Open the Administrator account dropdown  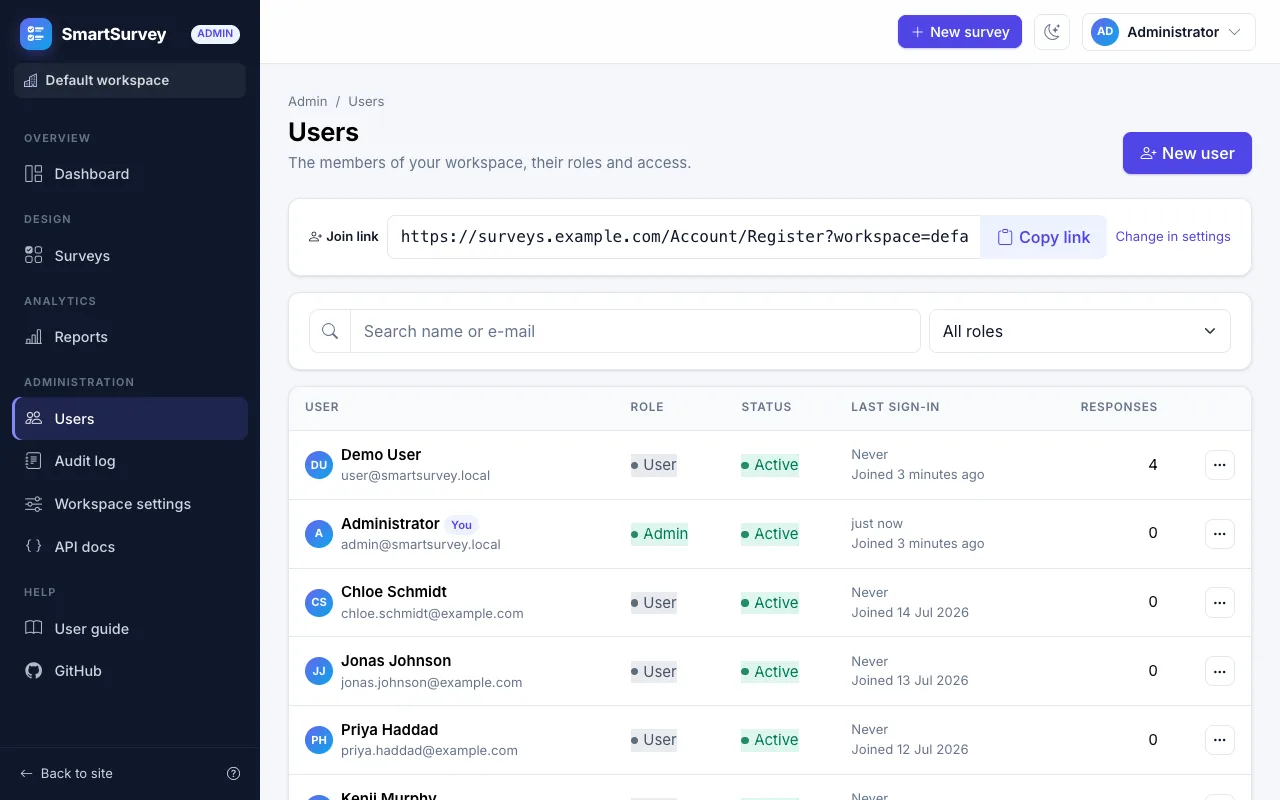click(1168, 32)
